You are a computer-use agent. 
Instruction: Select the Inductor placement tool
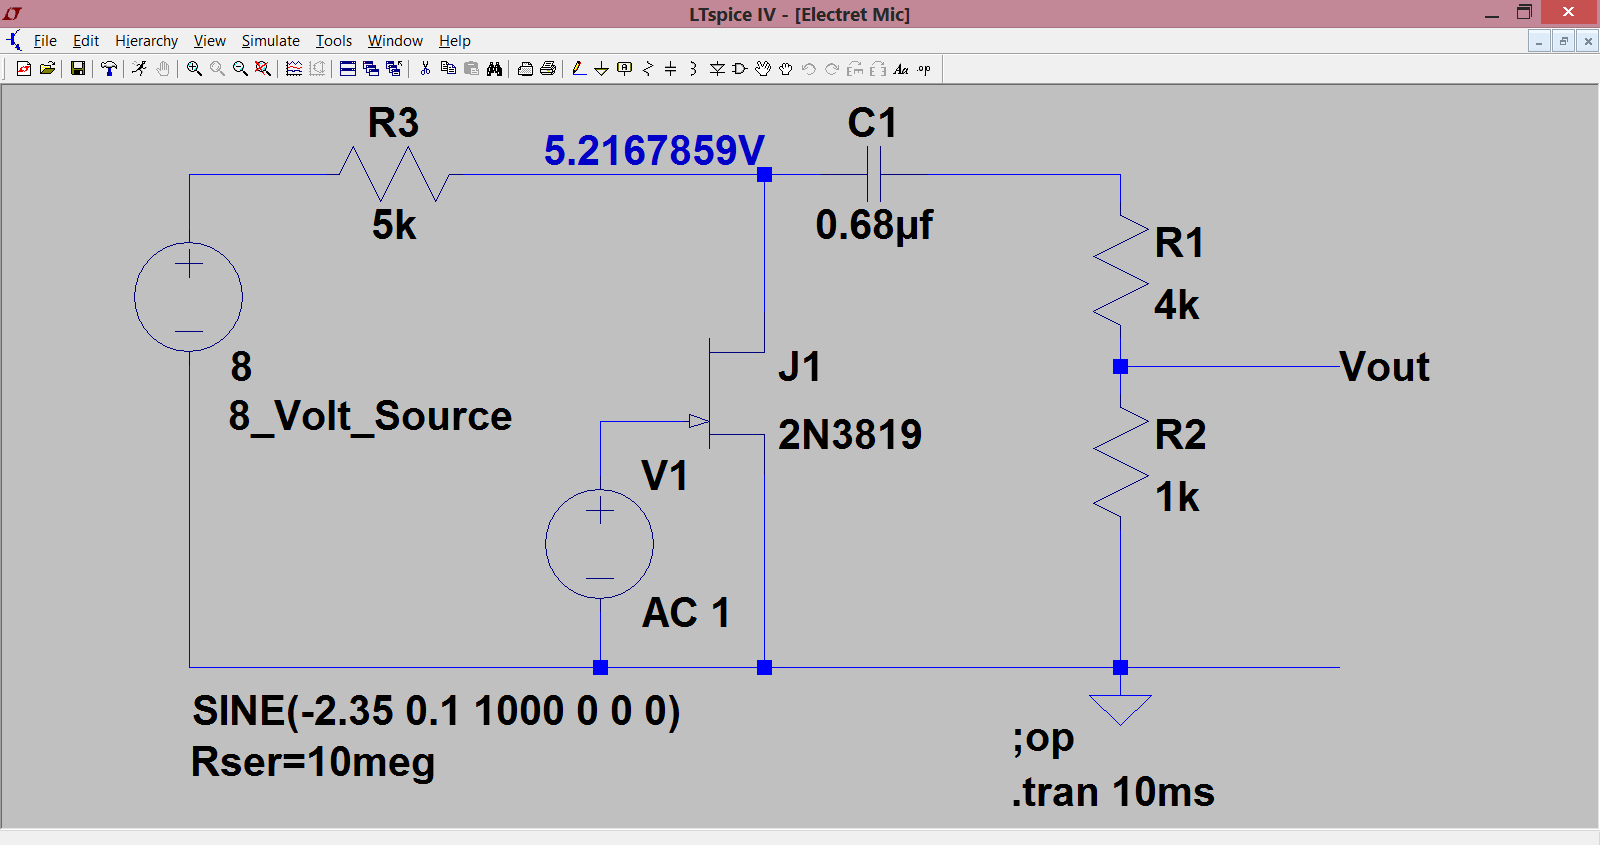pyautogui.click(x=693, y=69)
